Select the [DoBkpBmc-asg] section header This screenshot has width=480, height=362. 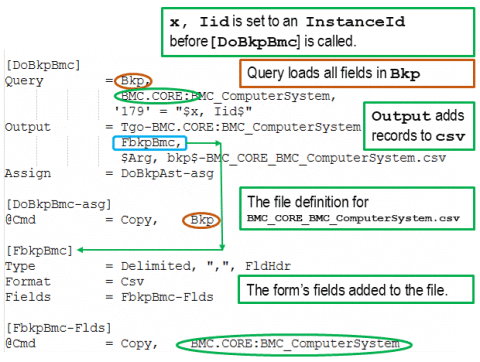(59, 204)
